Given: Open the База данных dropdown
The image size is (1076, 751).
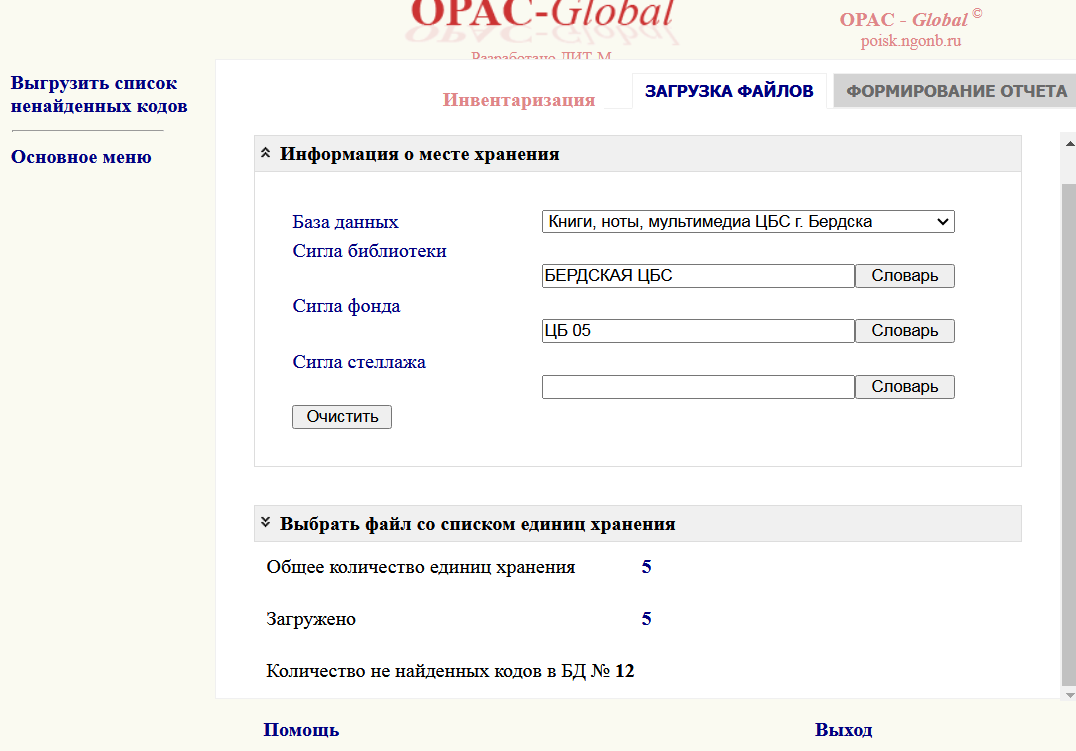Looking at the screenshot, I should [x=748, y=222].
